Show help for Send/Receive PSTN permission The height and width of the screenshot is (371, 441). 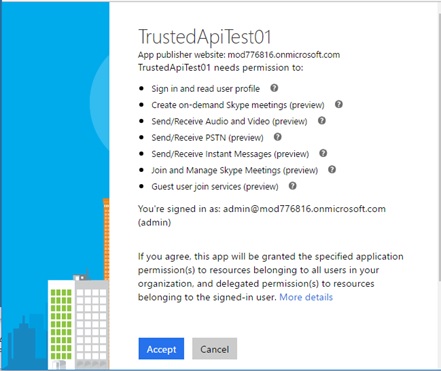pos(277,137)
